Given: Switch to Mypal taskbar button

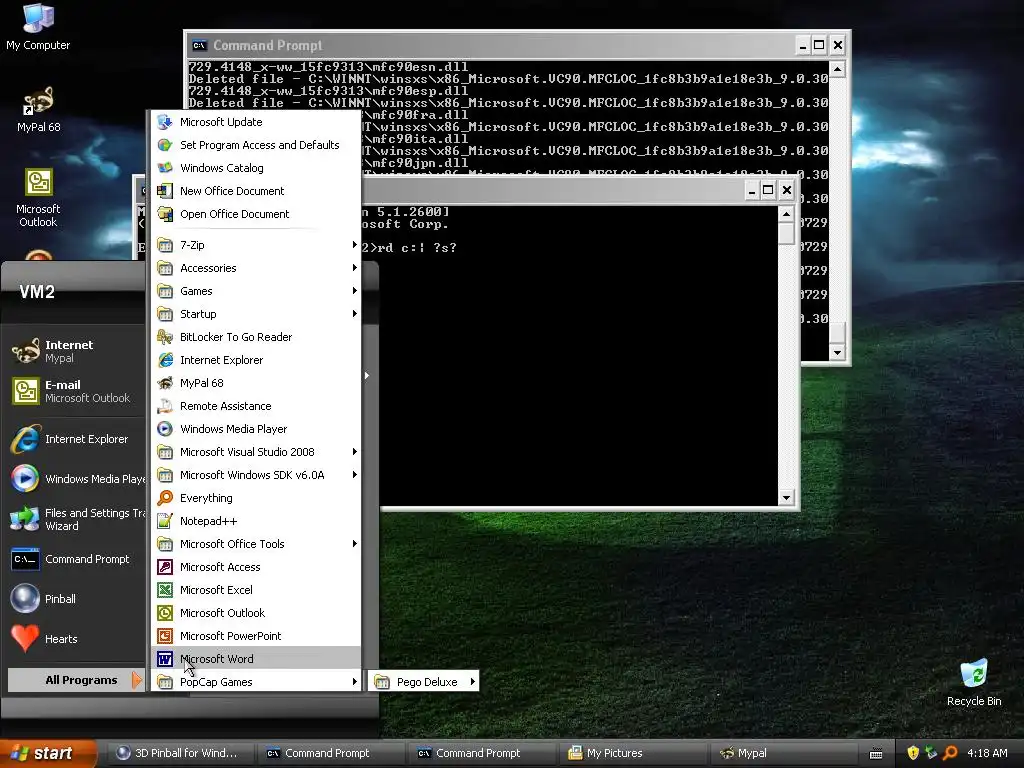Looking at the screenshot, I should point(782,753).
